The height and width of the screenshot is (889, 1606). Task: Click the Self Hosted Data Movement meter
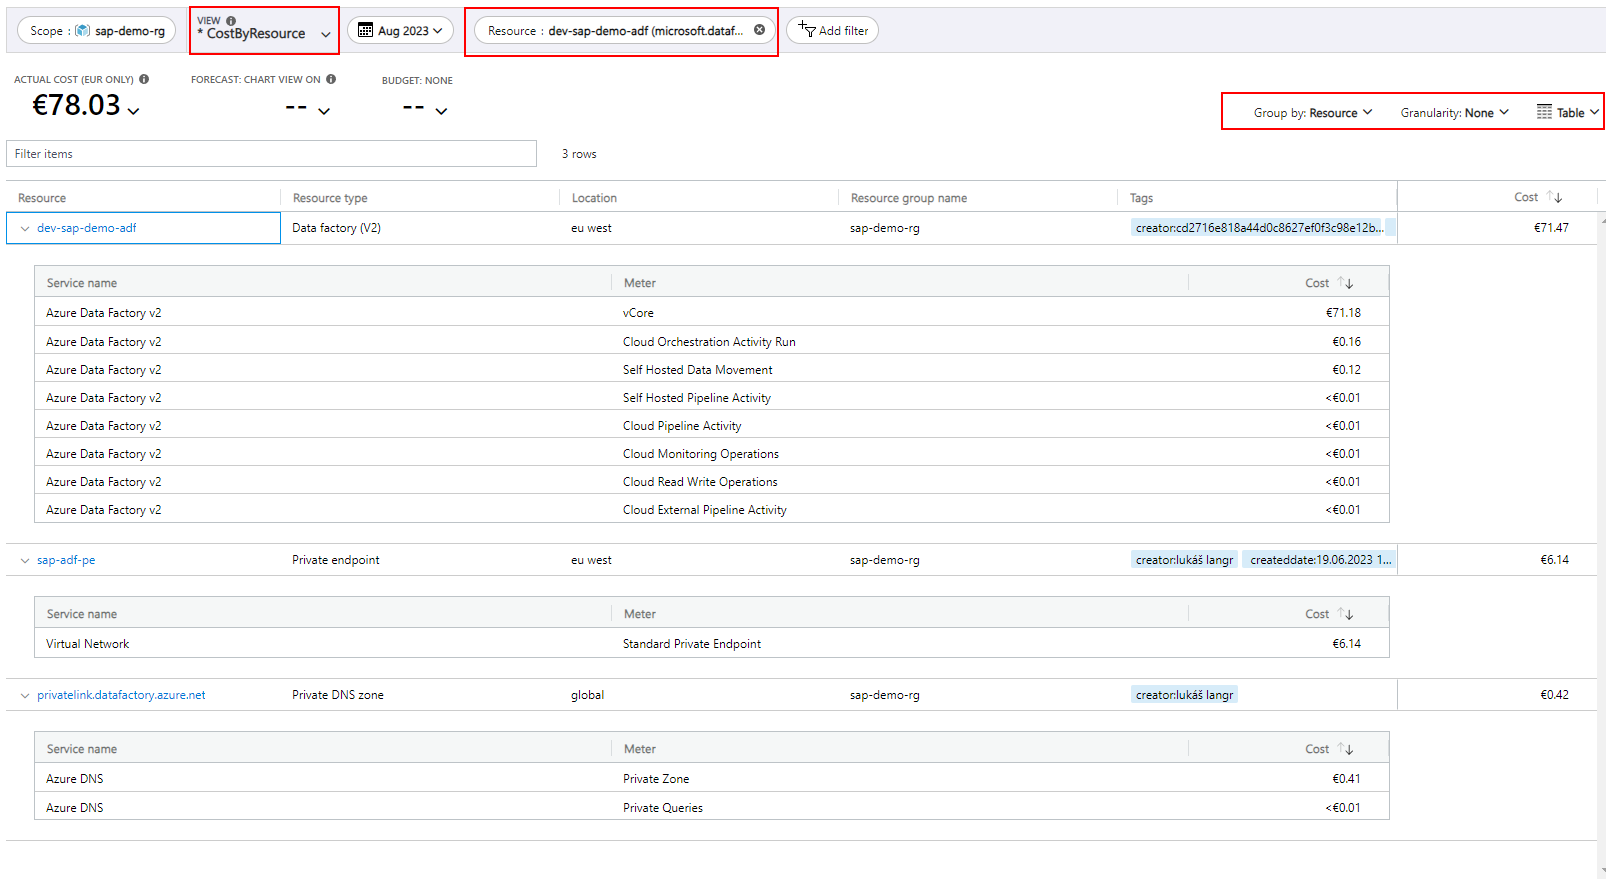coord(698,370)
